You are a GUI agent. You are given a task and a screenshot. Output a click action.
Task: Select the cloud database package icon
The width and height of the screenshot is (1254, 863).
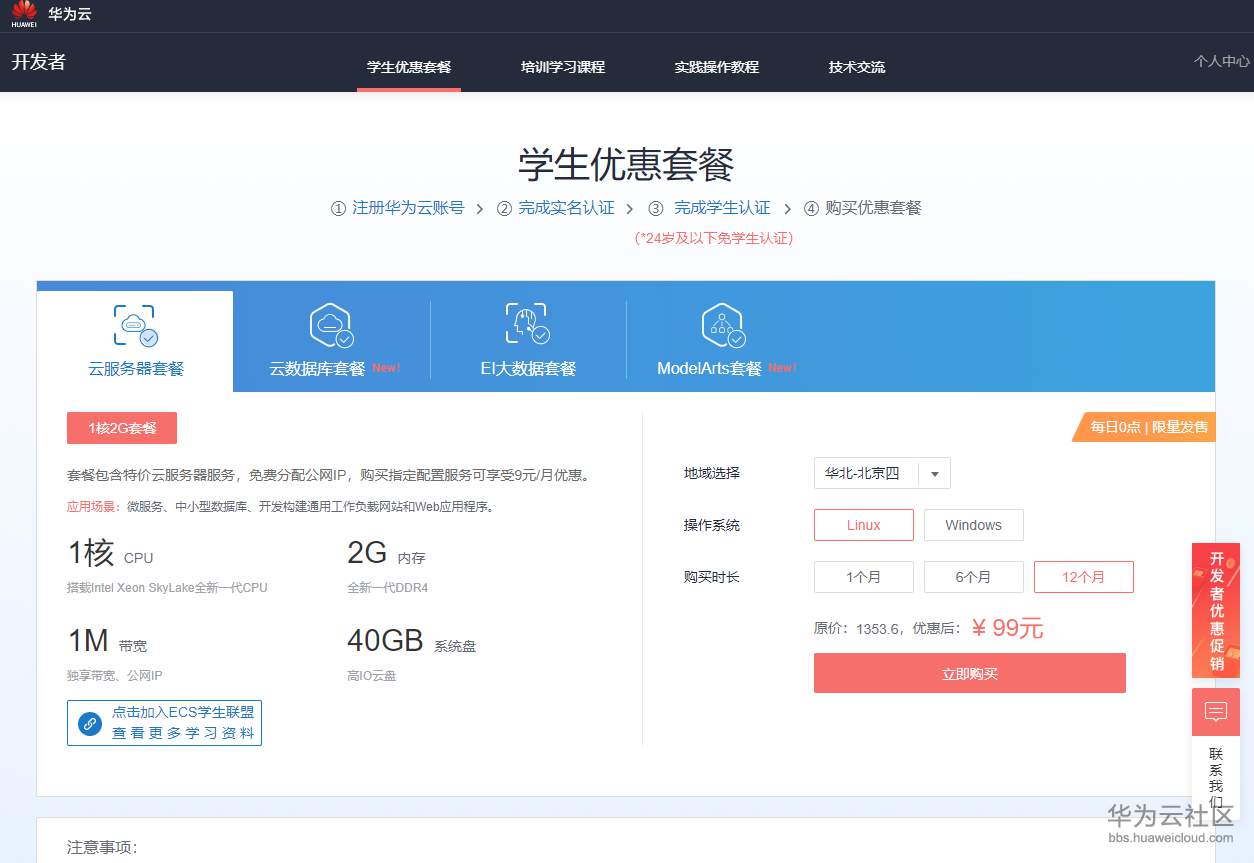(x=331, y=325)
